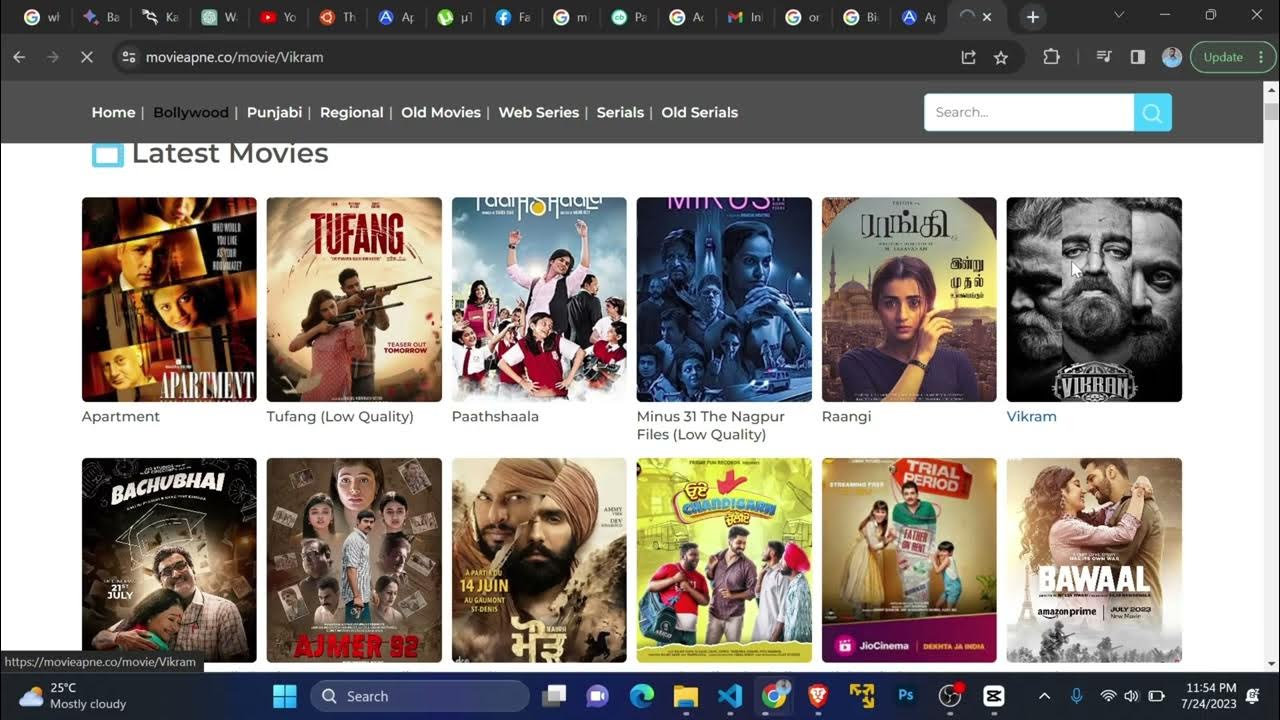Screen dimensions: 1280x720
Task: Open OBS Studio from taskbar
Action: click(950, 696)
